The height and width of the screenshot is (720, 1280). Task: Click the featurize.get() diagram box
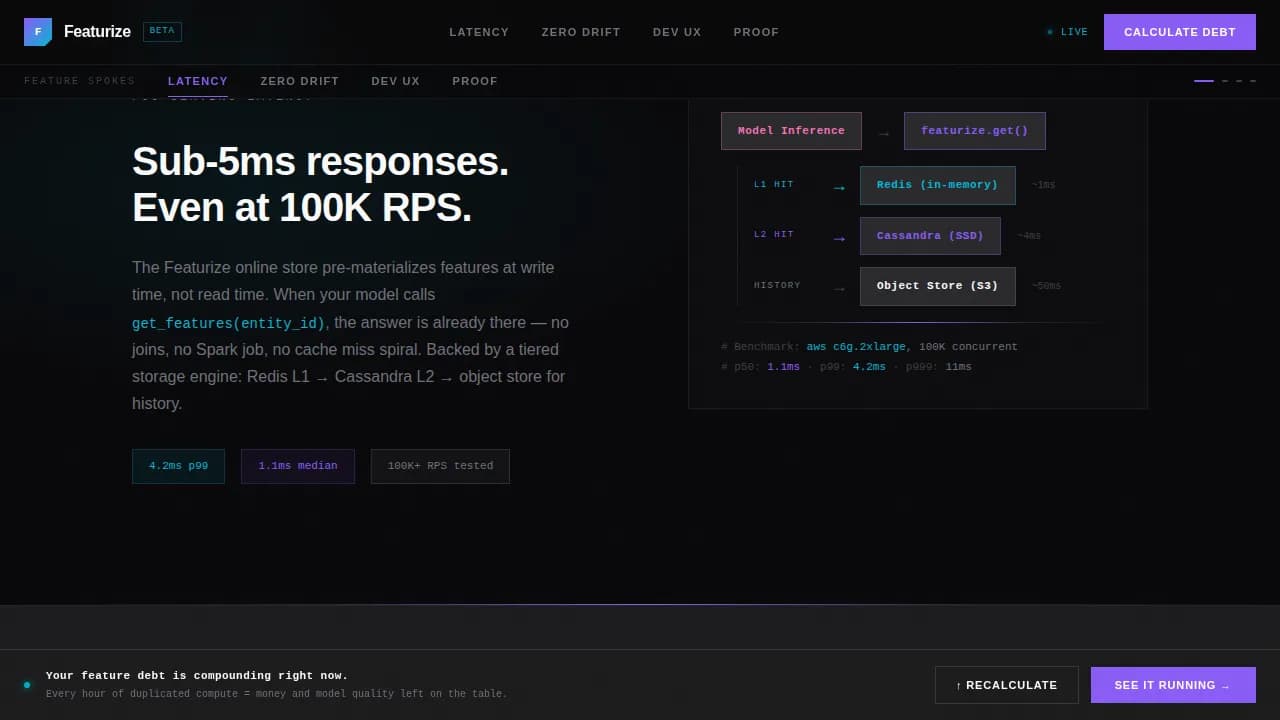(x=975, y=131)
